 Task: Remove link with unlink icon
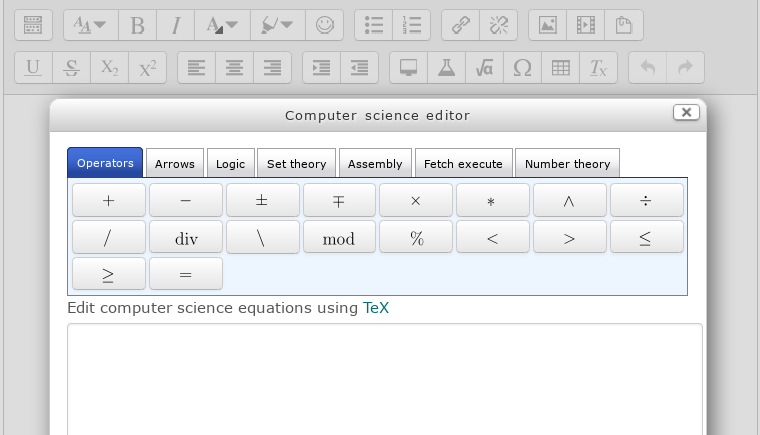tap(498, 25)
